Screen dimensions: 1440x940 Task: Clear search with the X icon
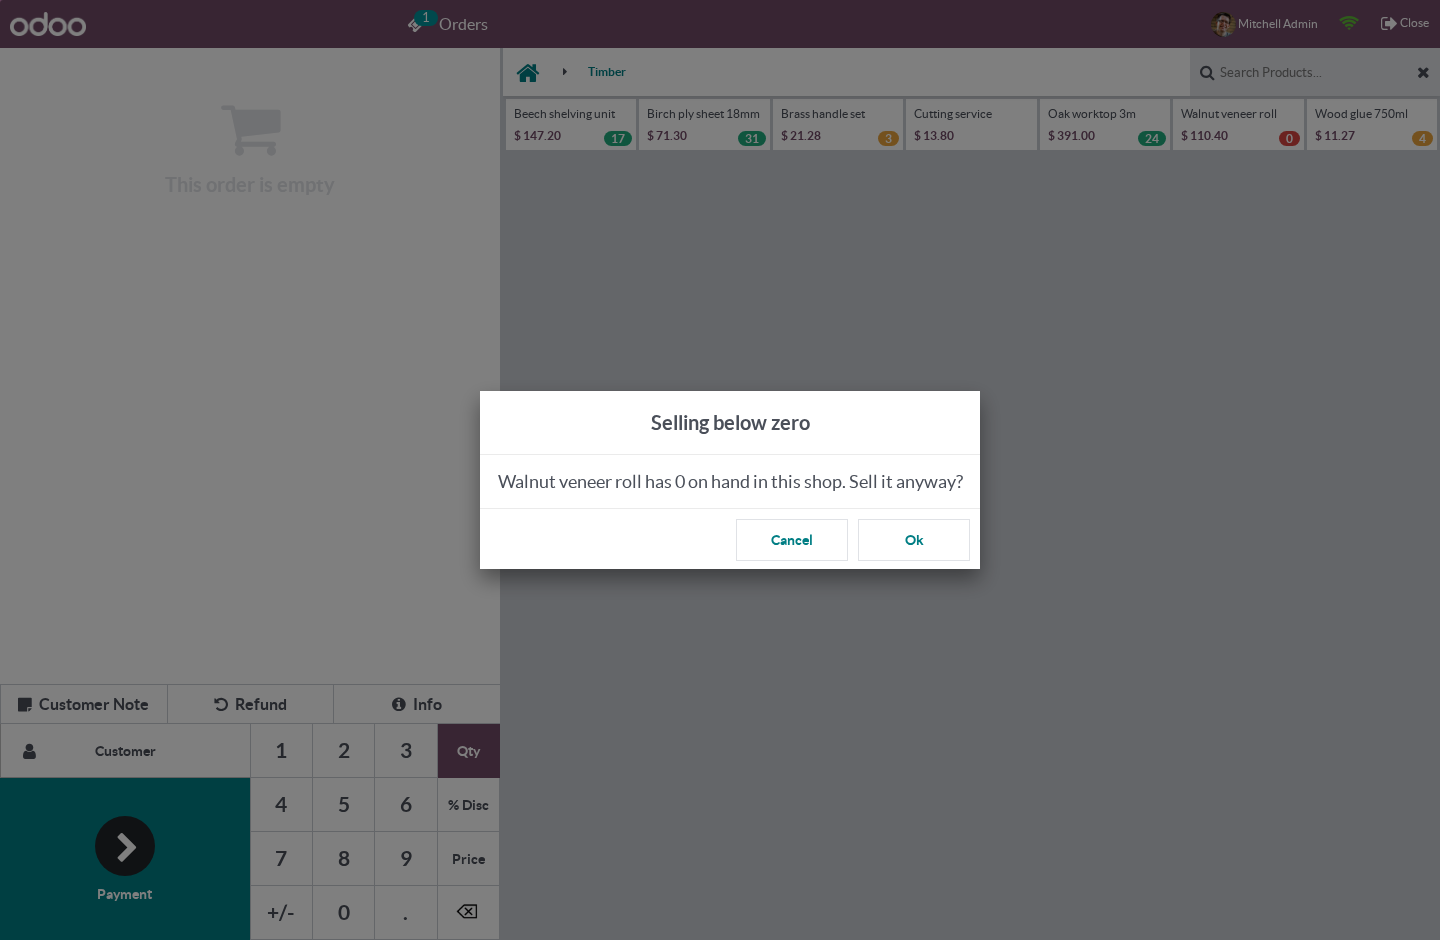pos(1423,73)
